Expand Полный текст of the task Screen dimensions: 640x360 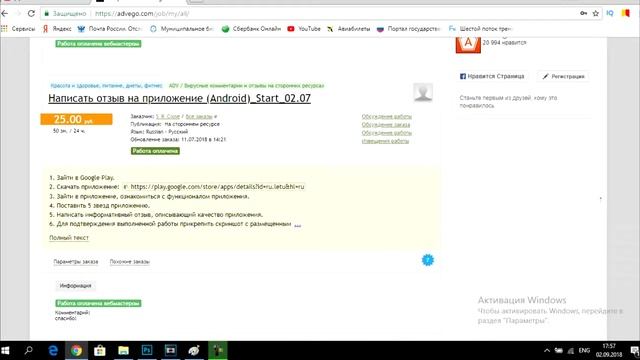click(x=69, y=238)
